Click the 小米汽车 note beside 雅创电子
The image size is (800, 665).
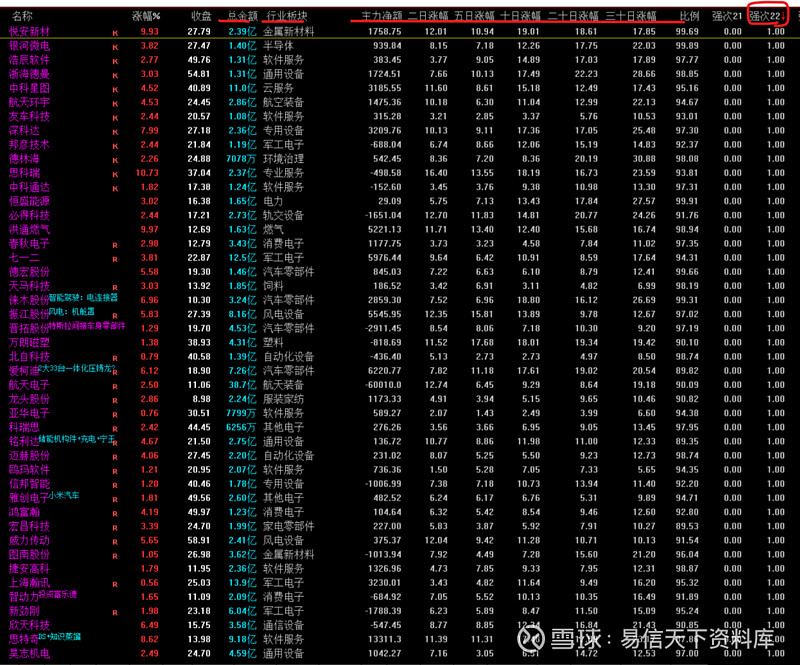click(x=64, y=495)
